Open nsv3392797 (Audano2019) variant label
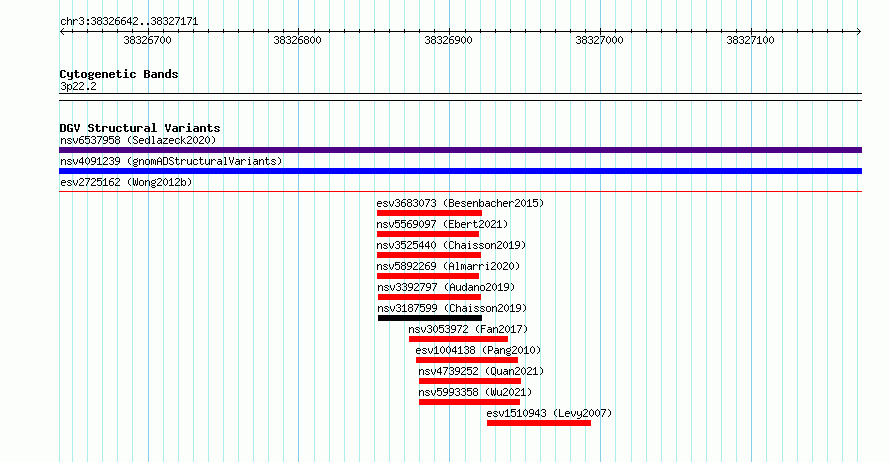 (x=446, y=287)
